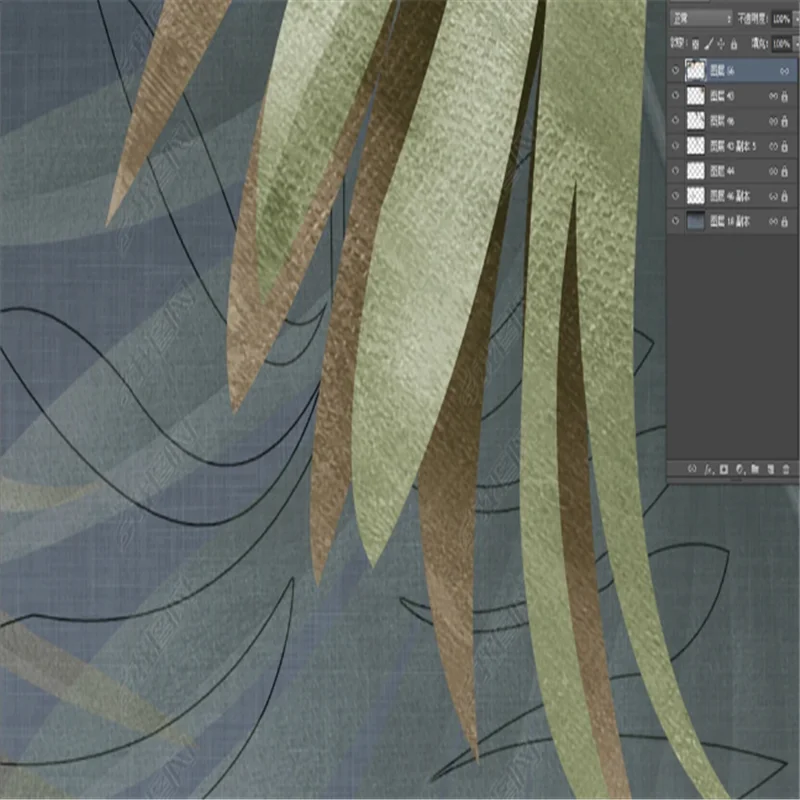Image resolution: width=800 pixels, height=800 pixels.
Task: Click link icon on 图层 43 副本 5 row
Action: pyautogui.click(x=773, y=146)
